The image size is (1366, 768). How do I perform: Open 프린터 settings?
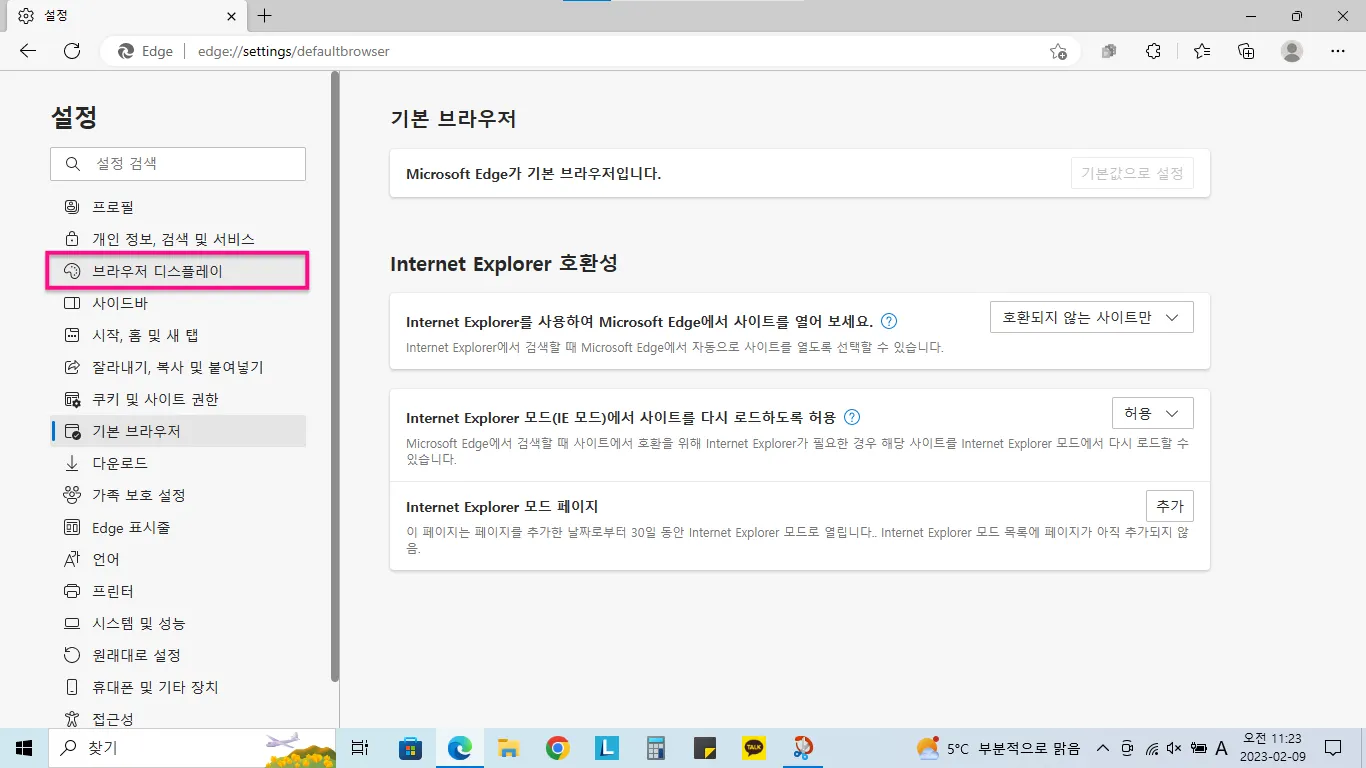(x=178, y=591)
